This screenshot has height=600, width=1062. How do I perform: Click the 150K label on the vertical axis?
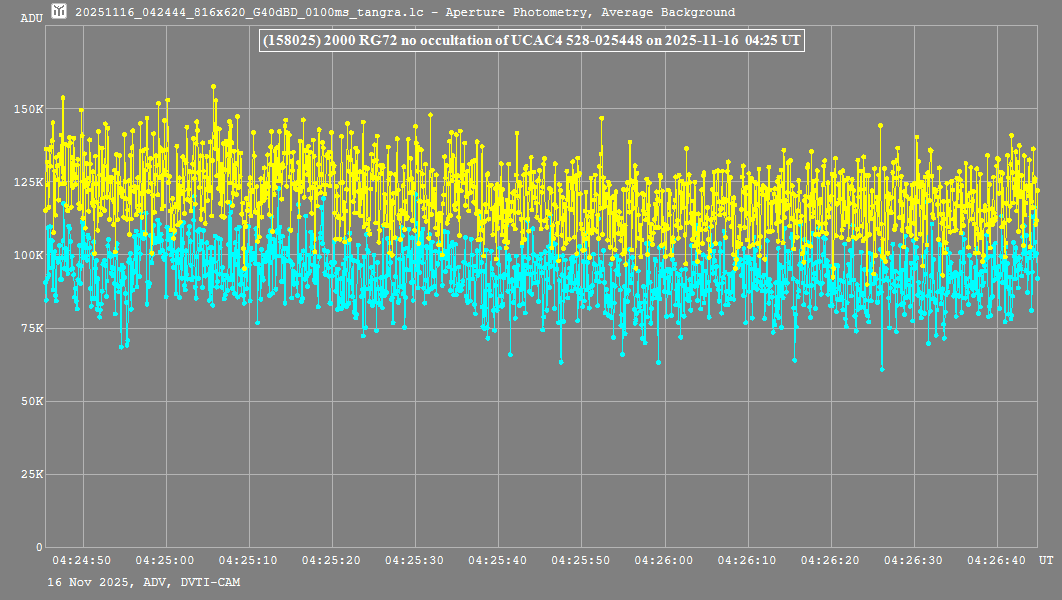coord(28,109)
